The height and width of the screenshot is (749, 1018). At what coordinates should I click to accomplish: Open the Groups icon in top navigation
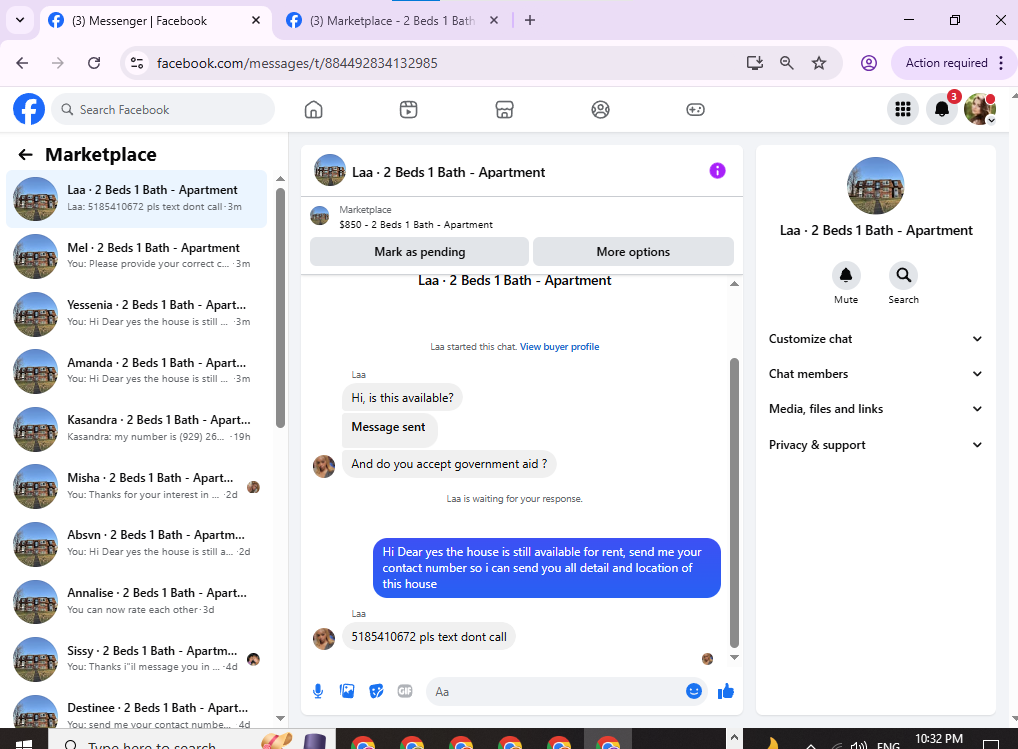[x=601, y=110]
